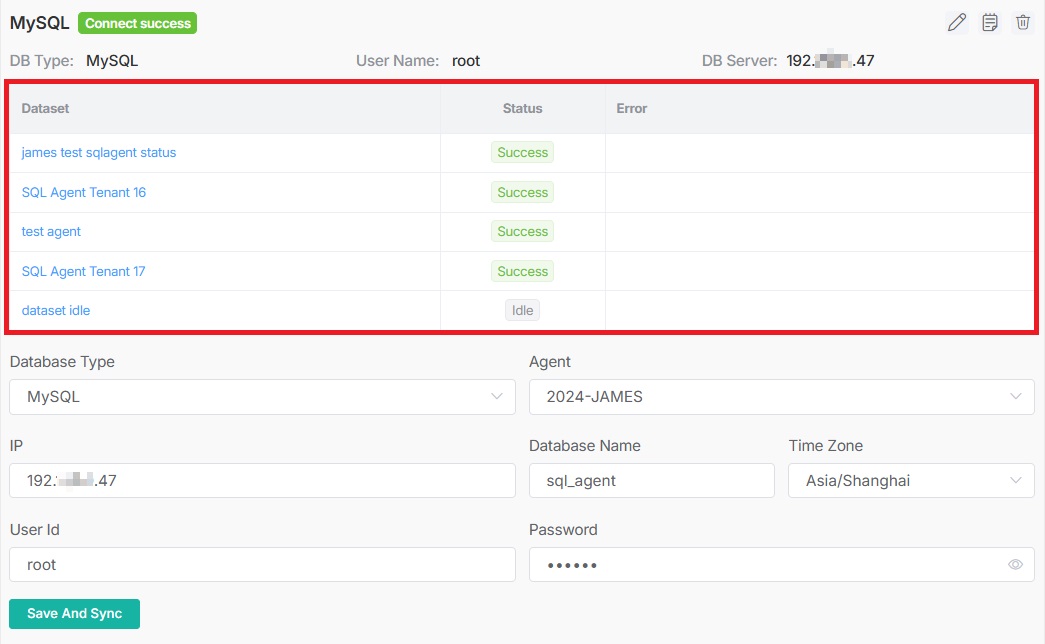
Task: Click into the IP address field
Action: 262,481
